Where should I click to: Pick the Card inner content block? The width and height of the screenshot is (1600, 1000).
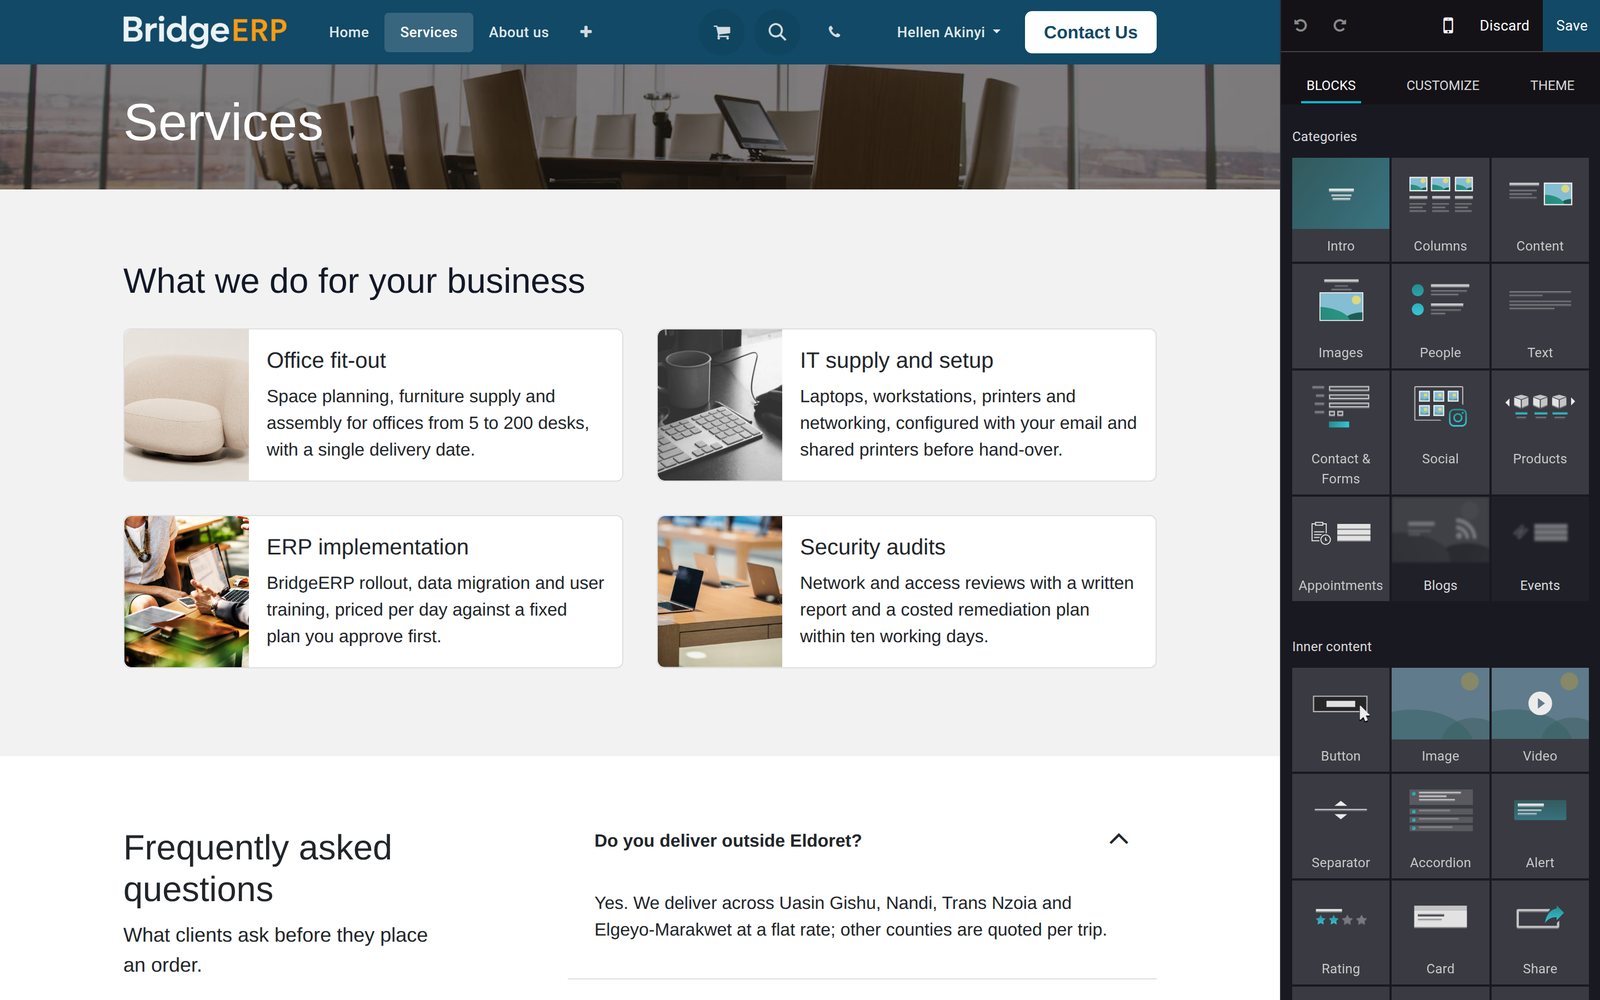click(1440, 932)
